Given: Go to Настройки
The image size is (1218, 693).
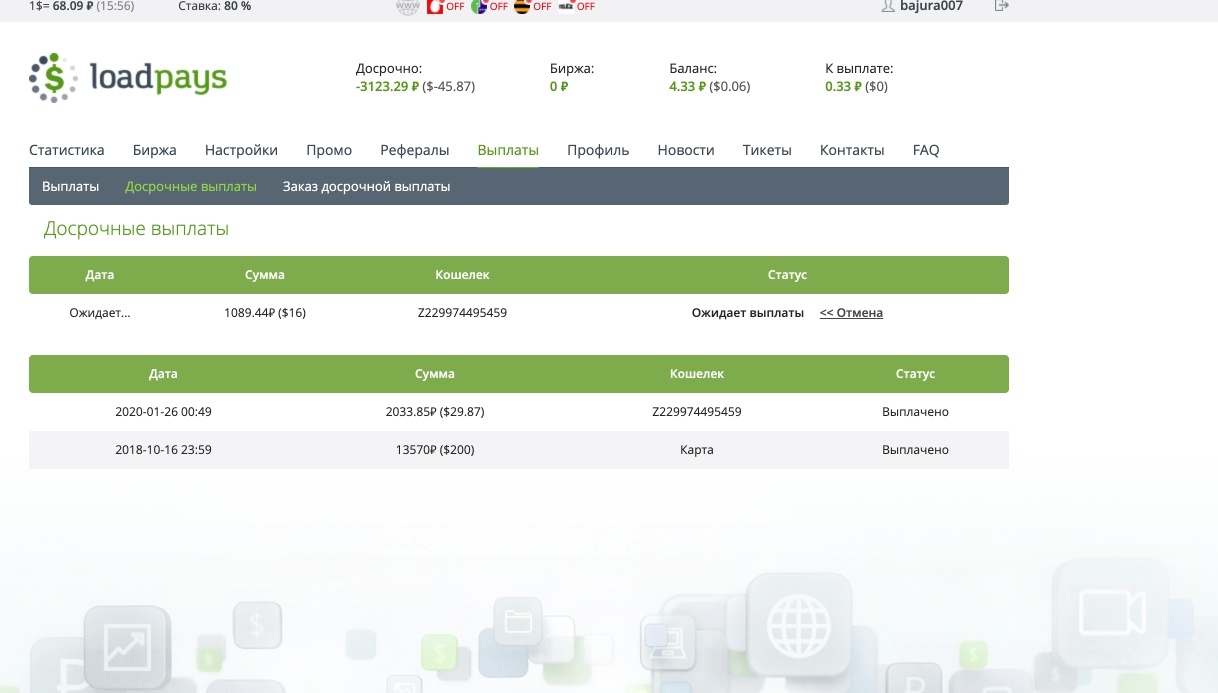Looking at the screenshot, I should click(x=241, y=150).
